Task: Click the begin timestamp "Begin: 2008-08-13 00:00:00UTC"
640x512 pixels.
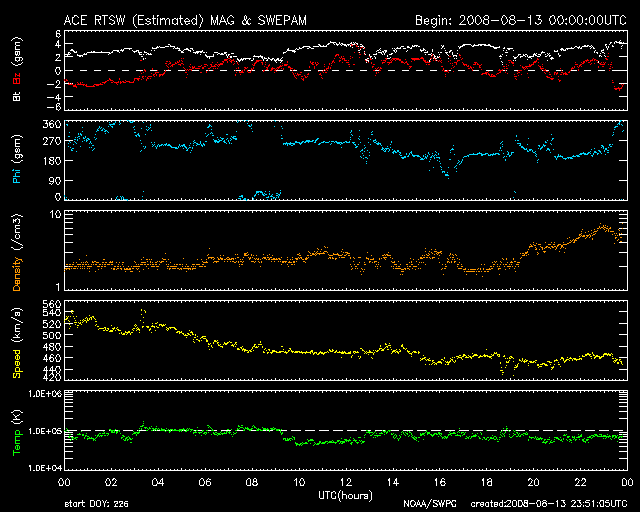Action: 521,20
